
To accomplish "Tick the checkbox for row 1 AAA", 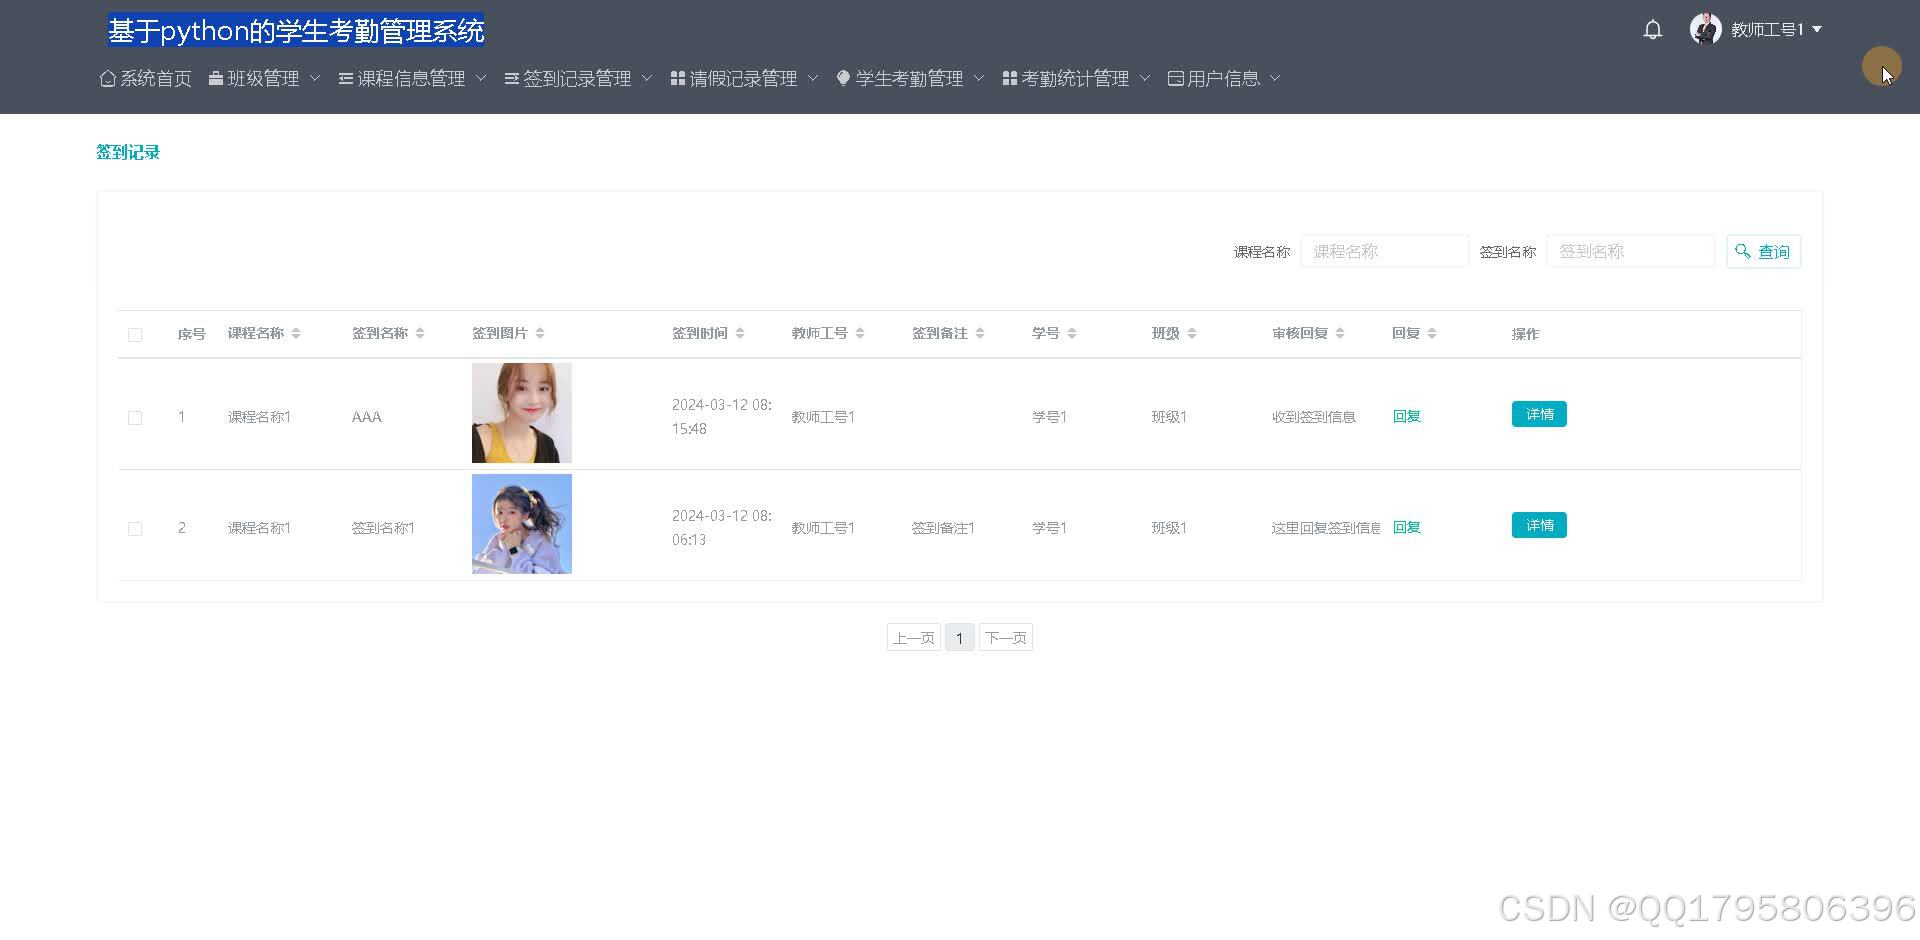I will point(135,418).
